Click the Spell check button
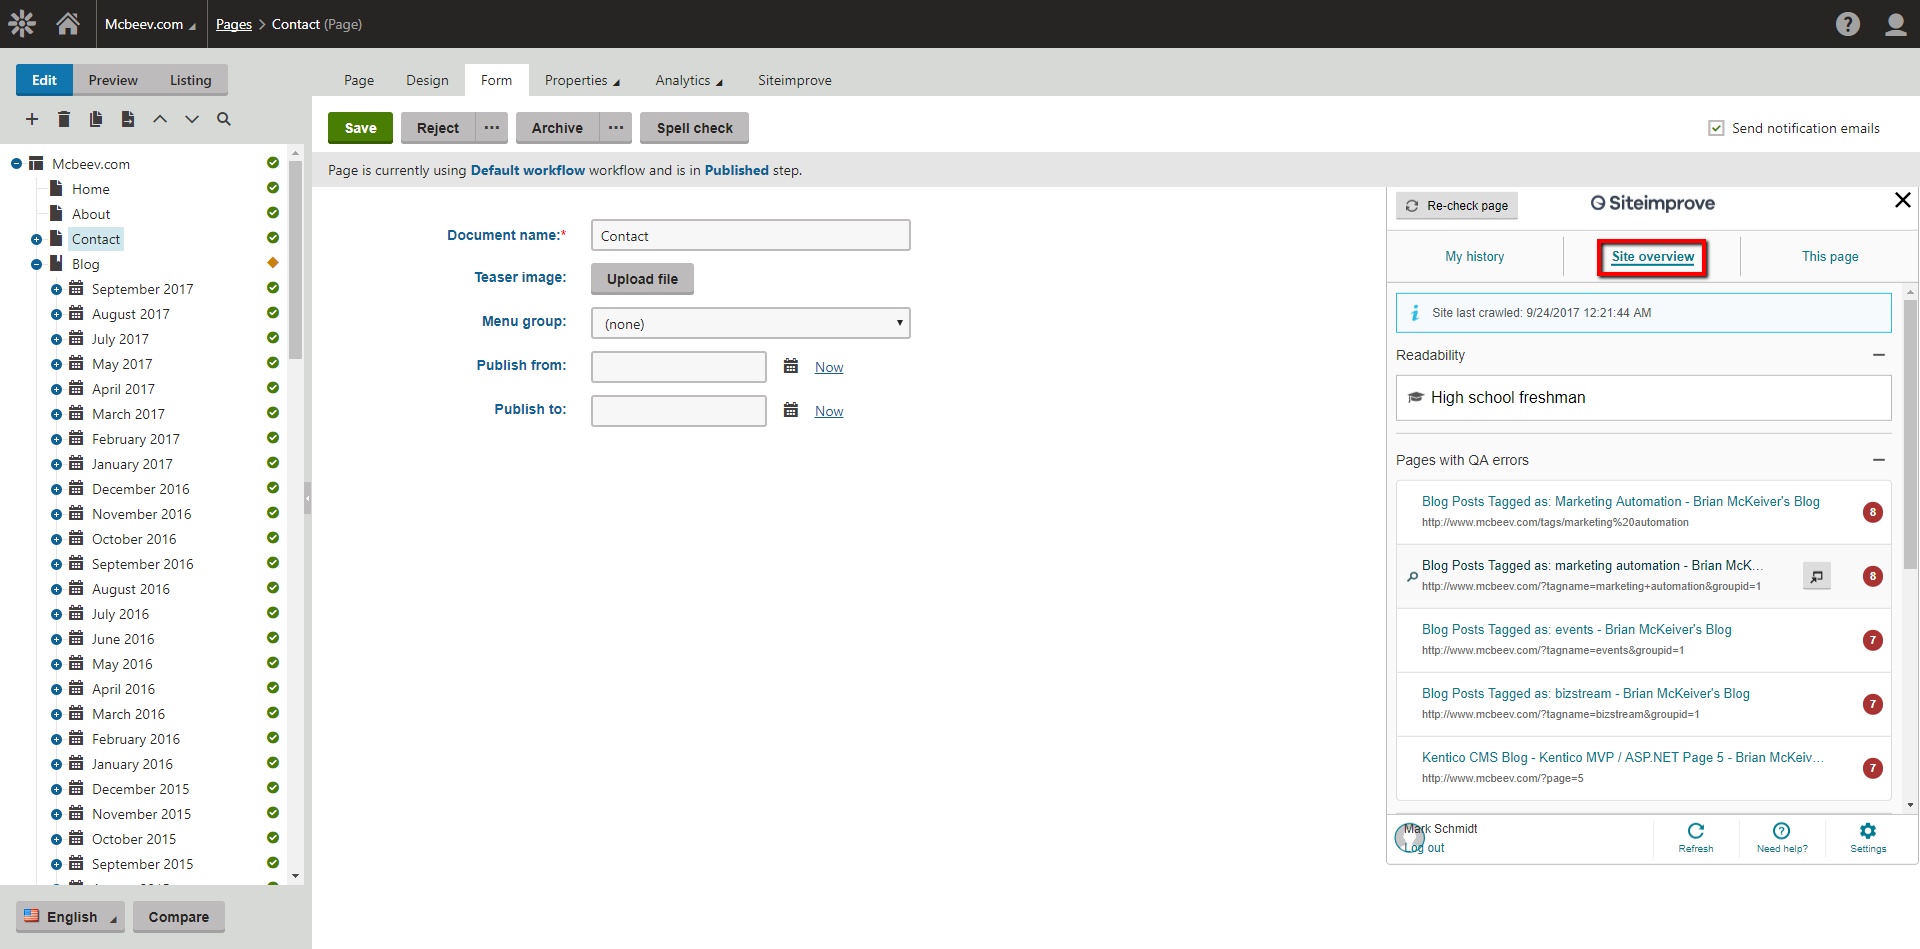This screenshot has width=1920, height=949. point(694,128)
